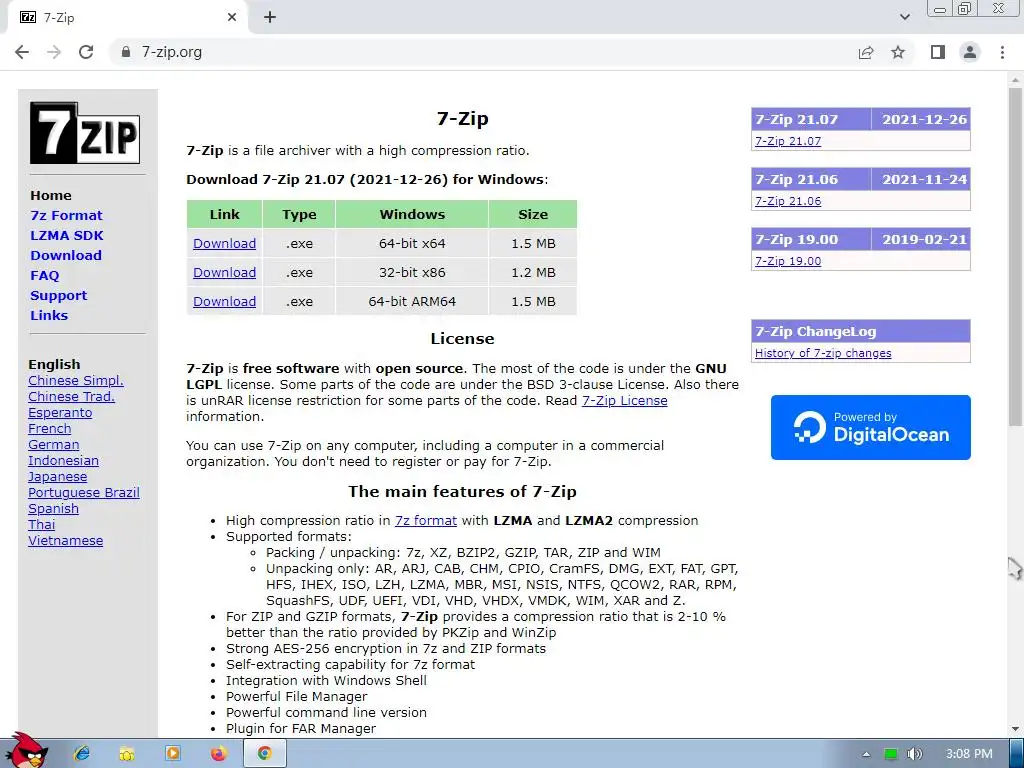Click the 1.2 MB size cell
Image resolution: width=1024 pixels, height=768 pixels.
point(533,272)
